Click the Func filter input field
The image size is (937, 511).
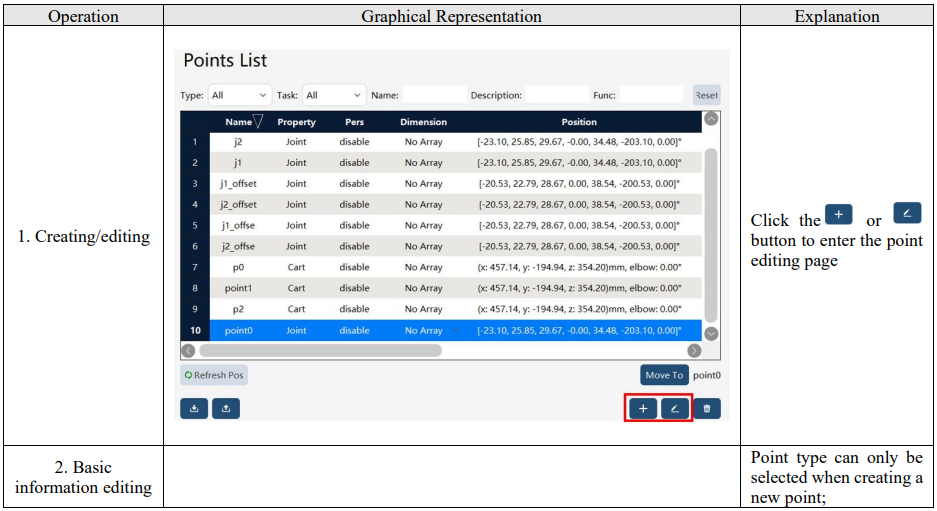(x=651, y=95)
